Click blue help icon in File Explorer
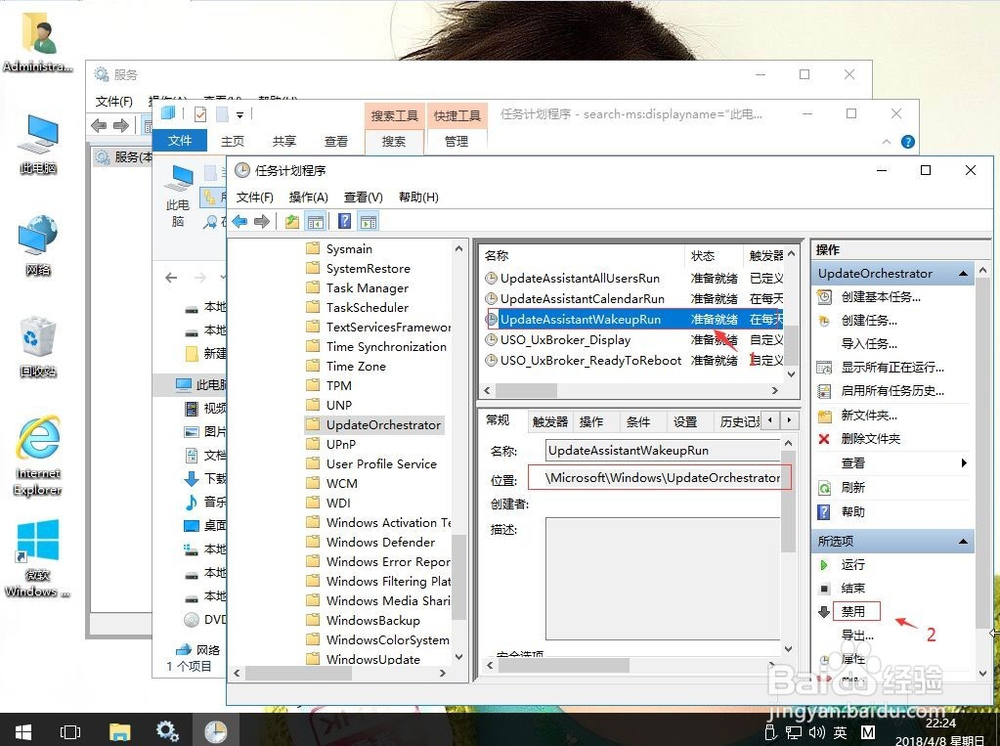Screen dimensions: 1000x746 (908, 142)
